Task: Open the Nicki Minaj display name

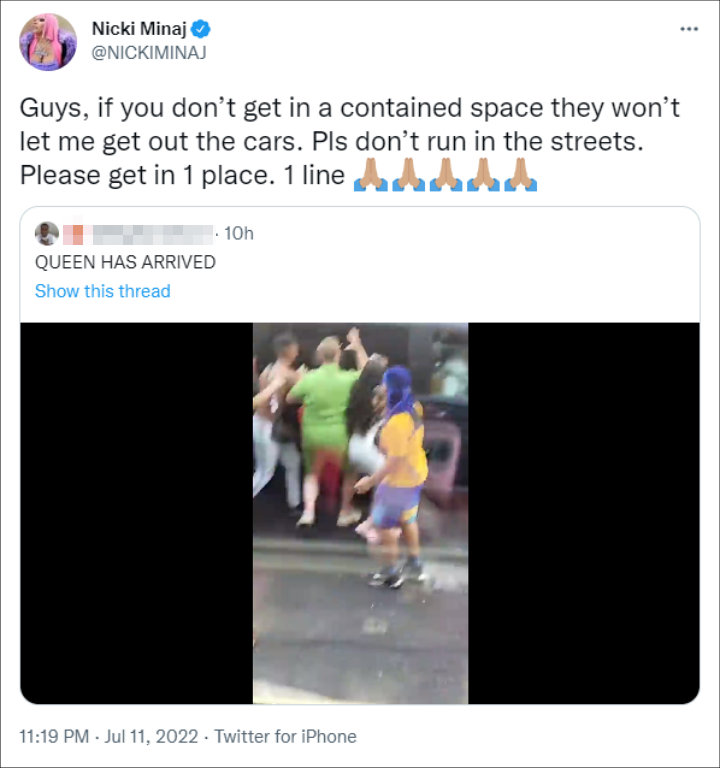Action: click(139, 29)
